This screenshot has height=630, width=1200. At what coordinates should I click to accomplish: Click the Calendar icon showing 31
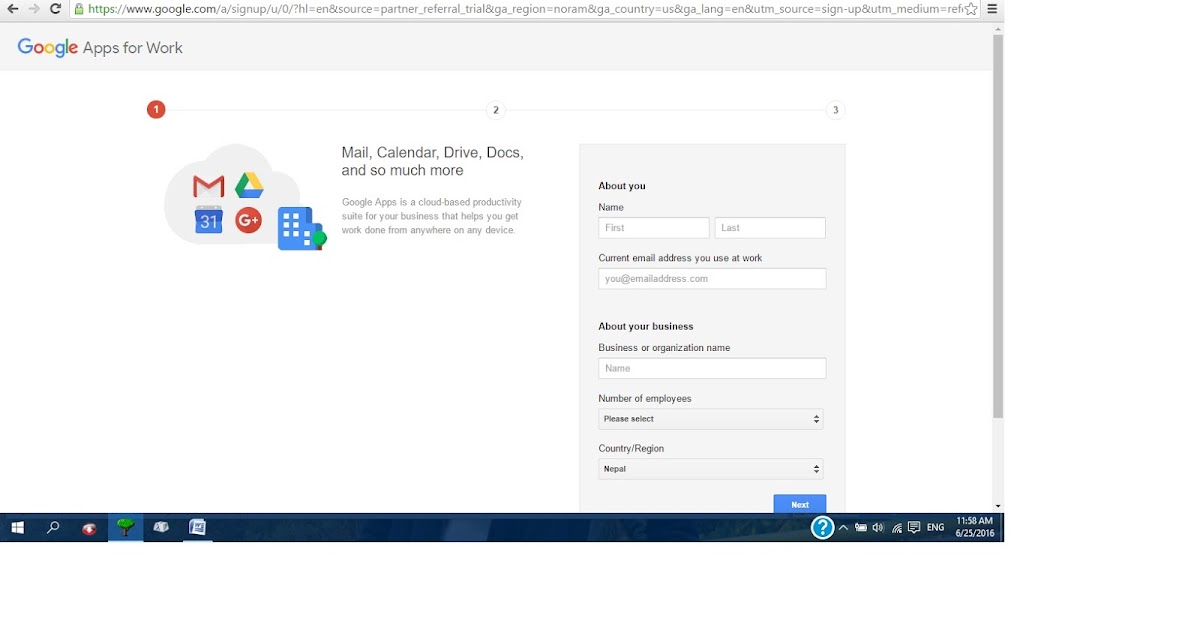click(x=208, y=221)
